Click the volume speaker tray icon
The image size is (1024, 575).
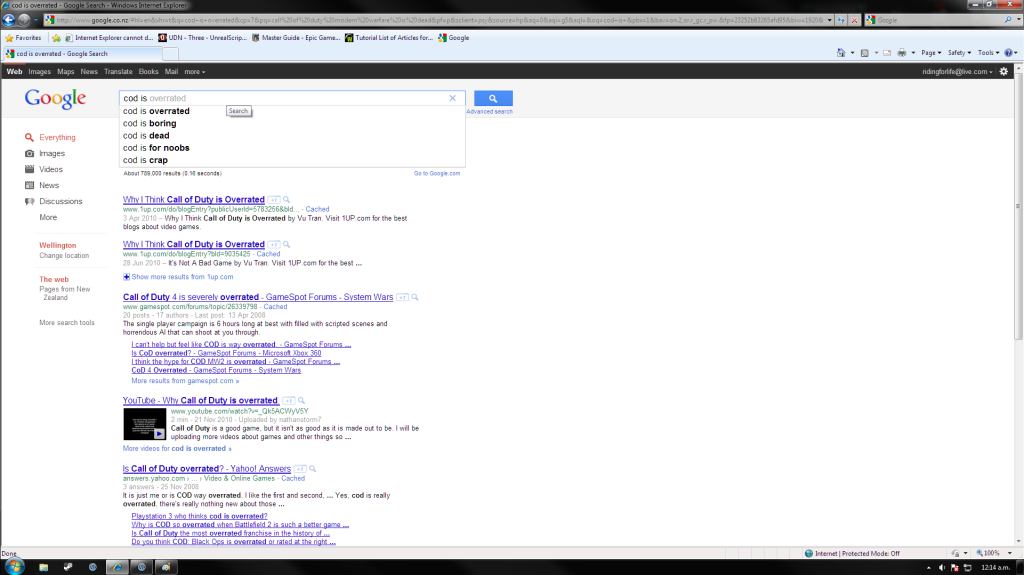click(x=942, y=568)
